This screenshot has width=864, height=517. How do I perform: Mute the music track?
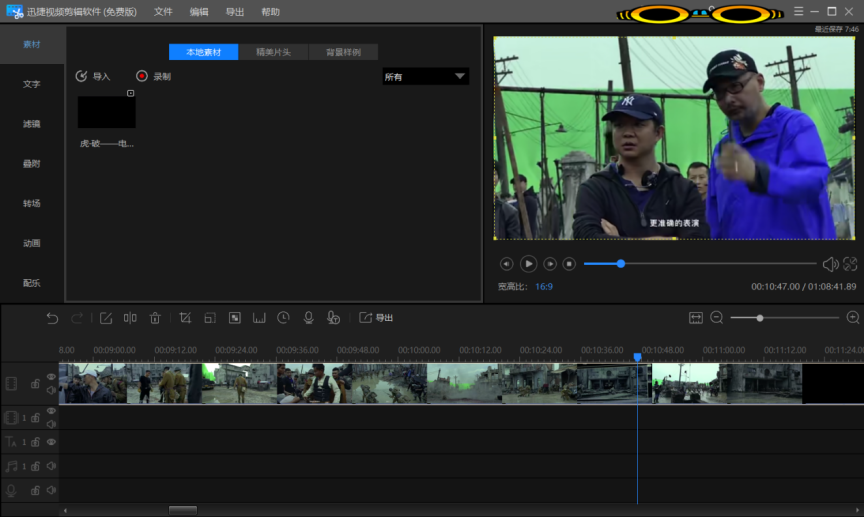coord(51,466)
